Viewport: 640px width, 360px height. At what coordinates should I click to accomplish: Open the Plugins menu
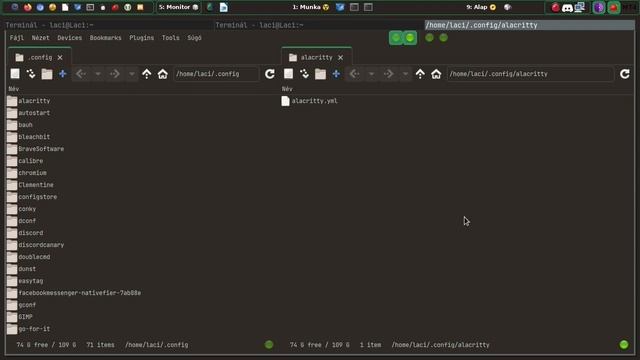coord(142,38)
